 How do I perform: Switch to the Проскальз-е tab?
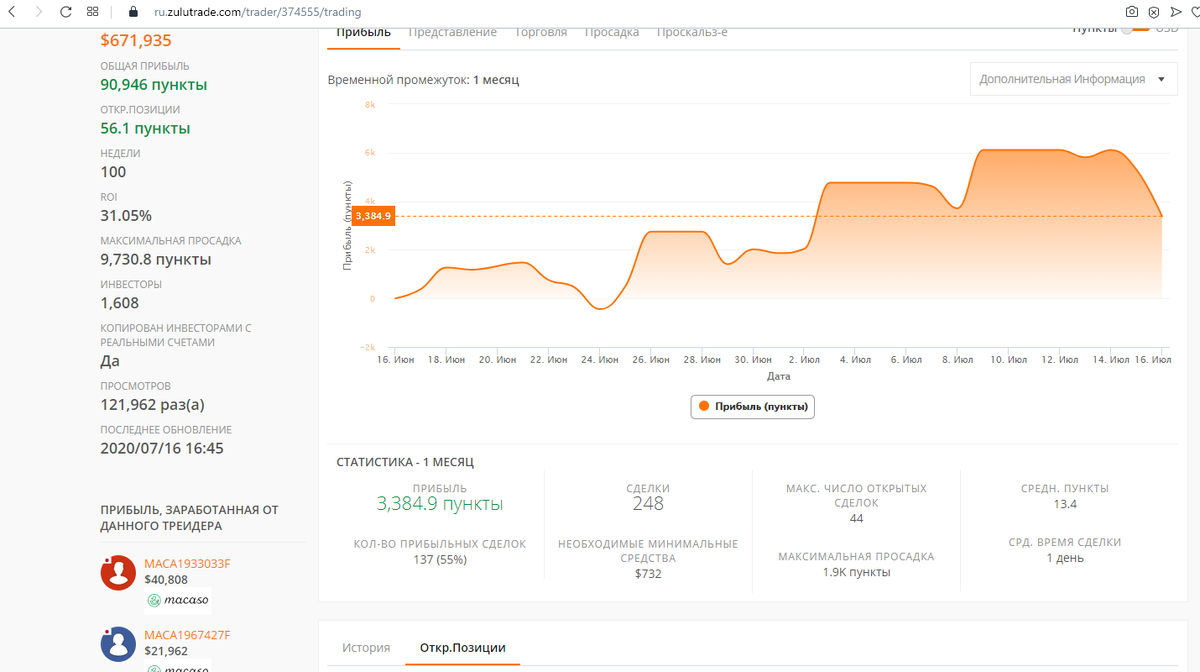tap(692, 32)
